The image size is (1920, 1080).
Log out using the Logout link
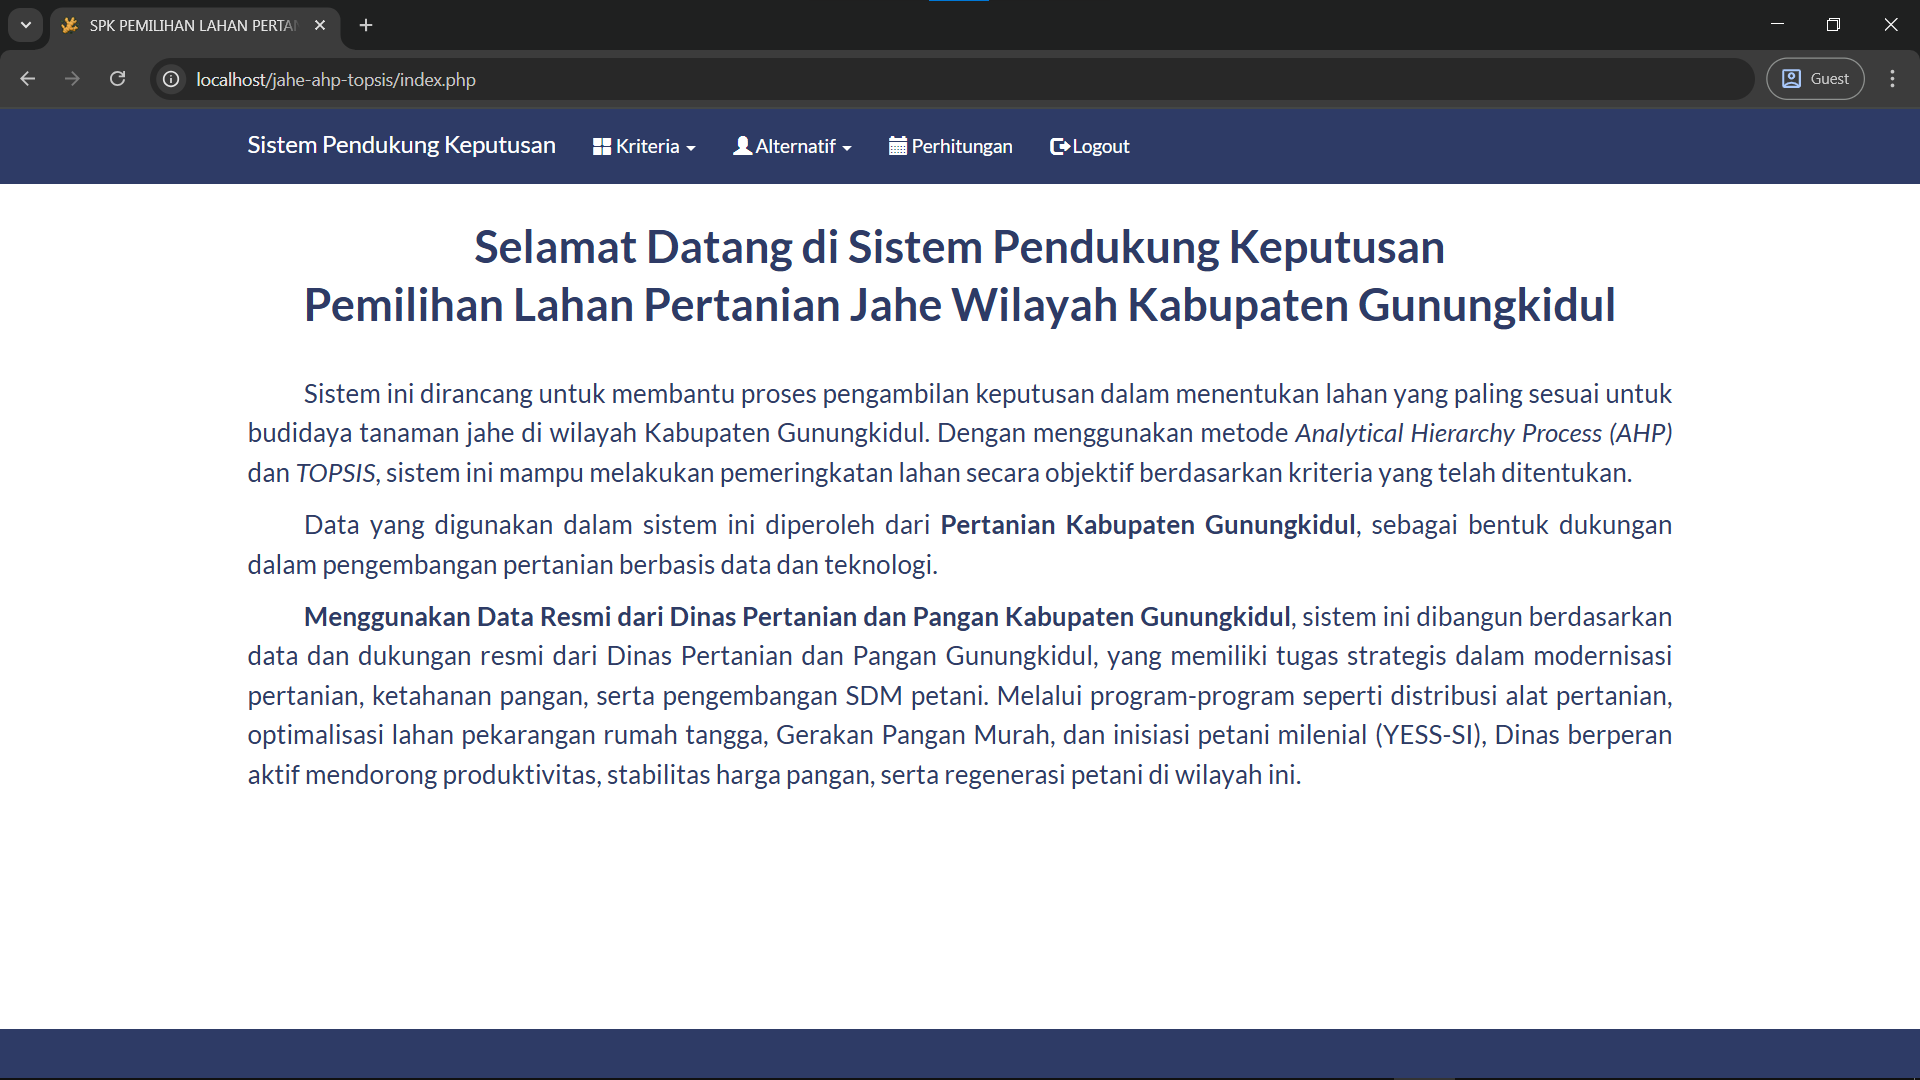click(x=1089, y=146)
